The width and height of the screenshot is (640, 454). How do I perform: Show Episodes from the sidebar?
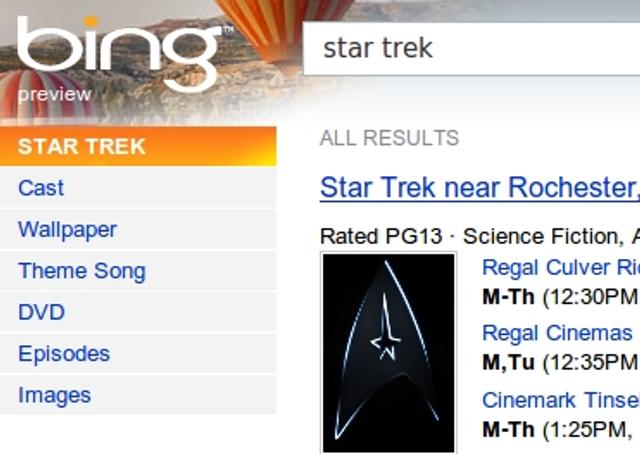coord(64,354)
